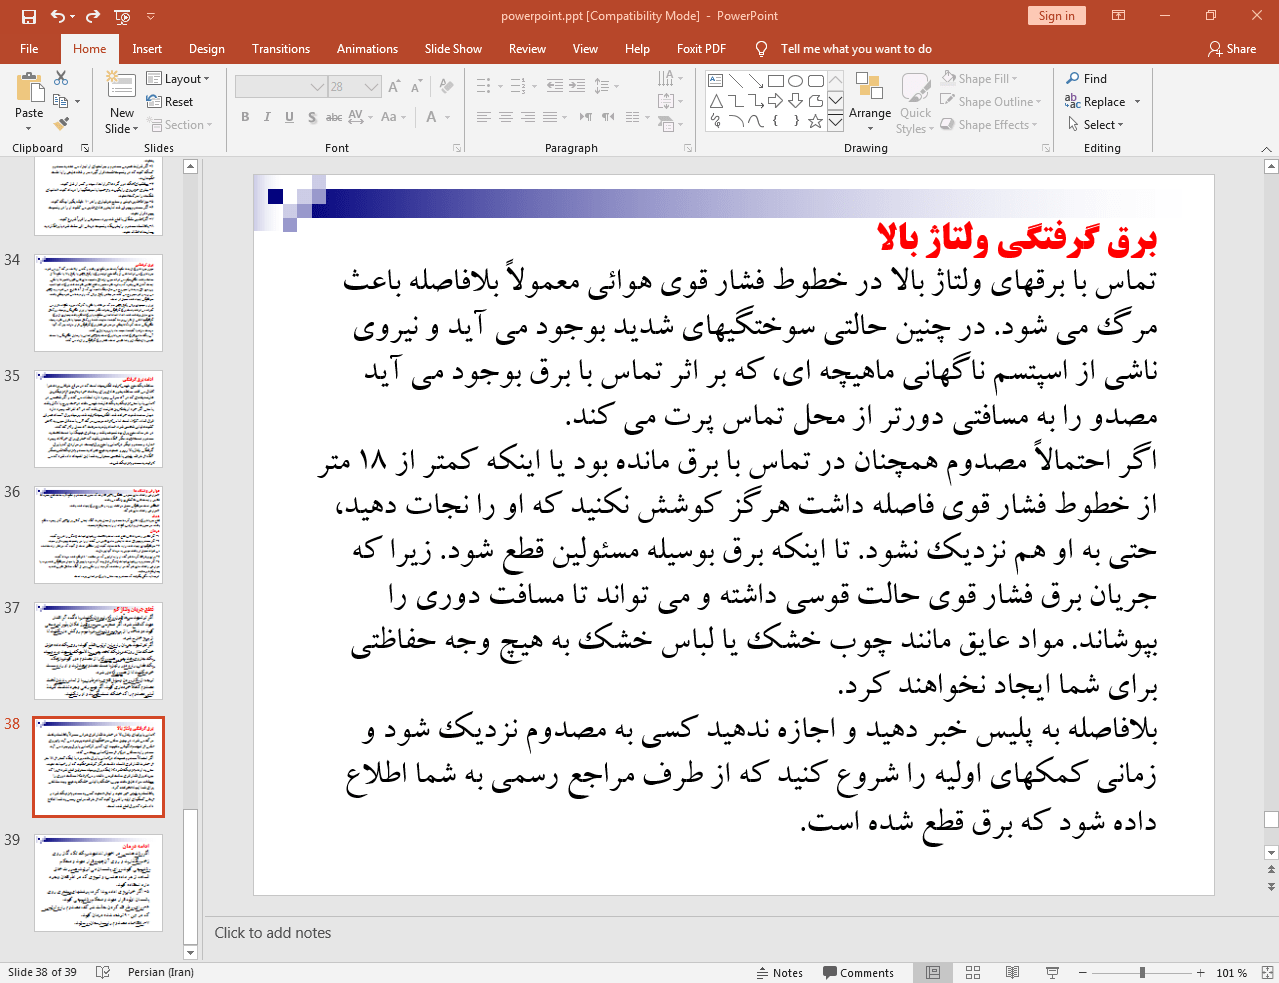
Task: Collapse the ribbon with the chevron
Action: pyautogui.click(x=1266, y=148)
